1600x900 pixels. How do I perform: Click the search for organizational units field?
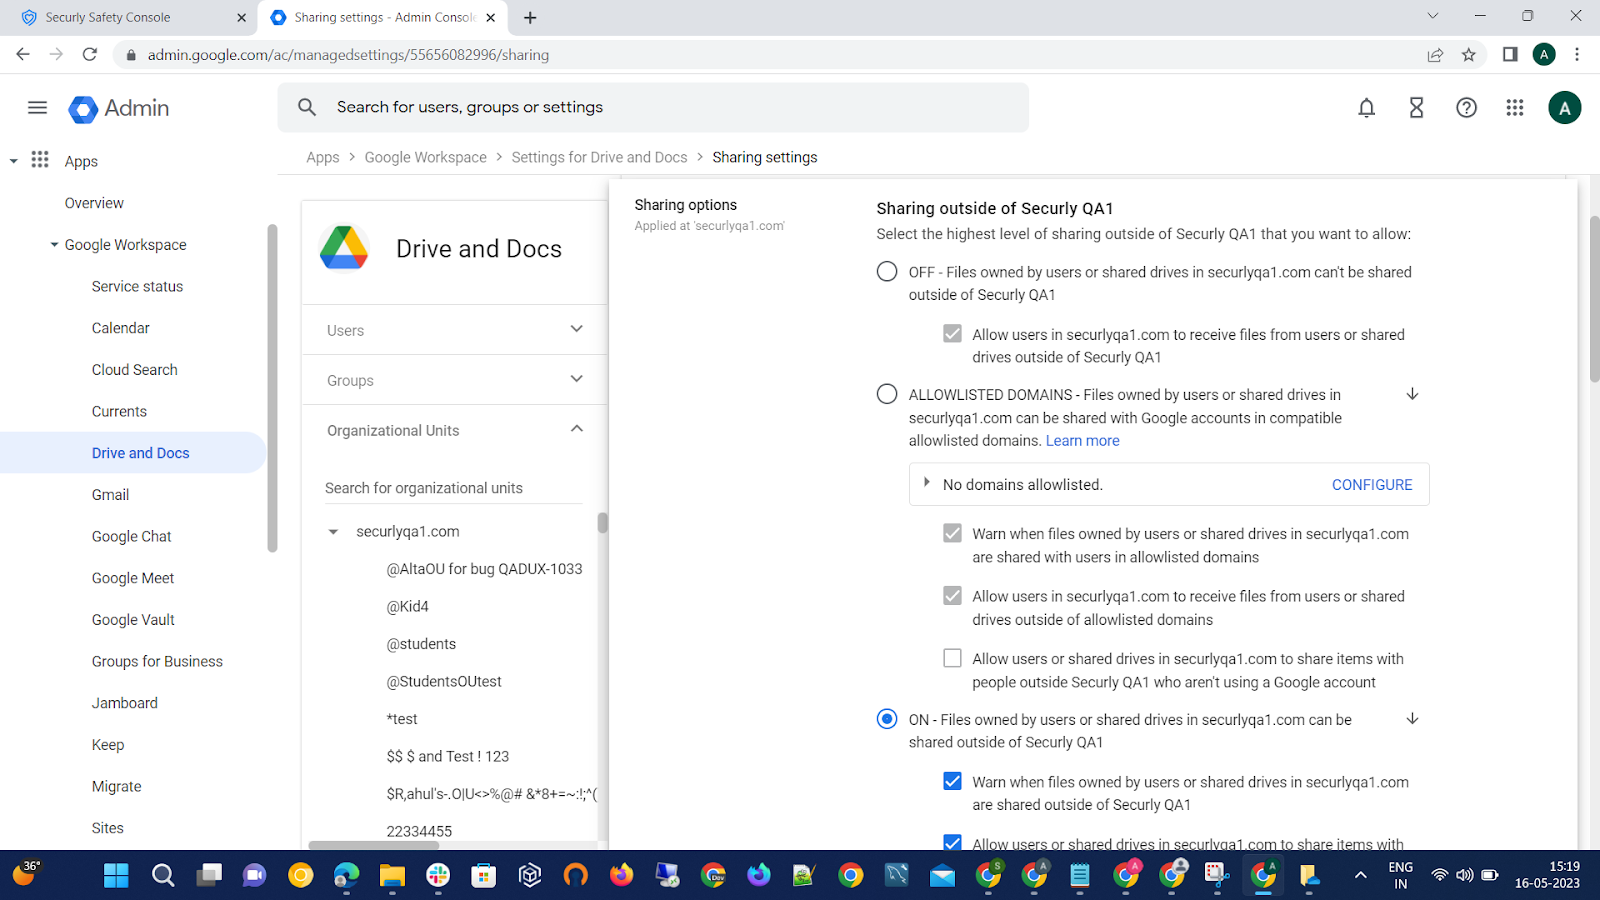[452, 488]
